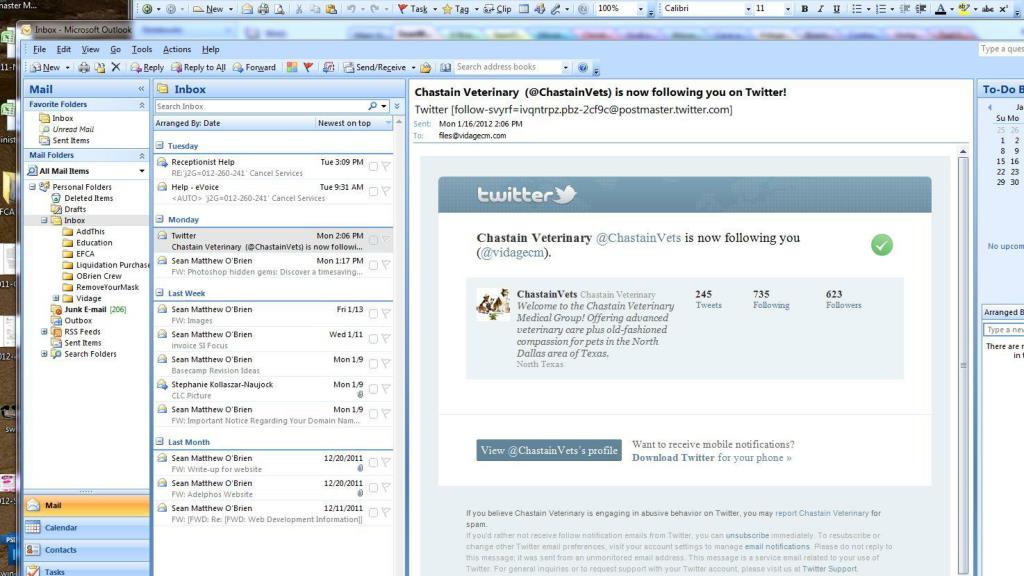Click the bulleted list icon in background window
1024x576 pixels.
[856, 8]
